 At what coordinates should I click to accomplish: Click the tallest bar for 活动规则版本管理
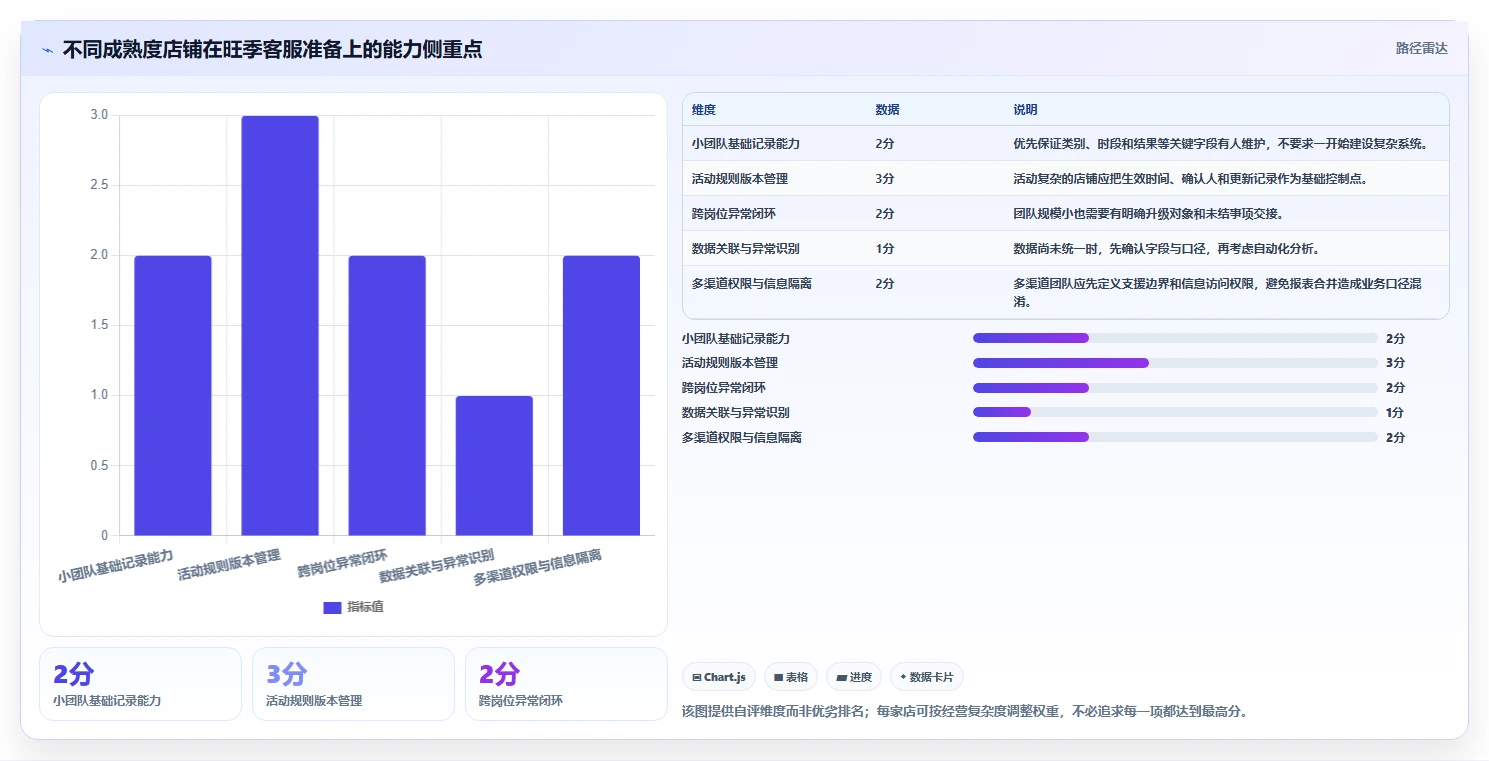280,325
